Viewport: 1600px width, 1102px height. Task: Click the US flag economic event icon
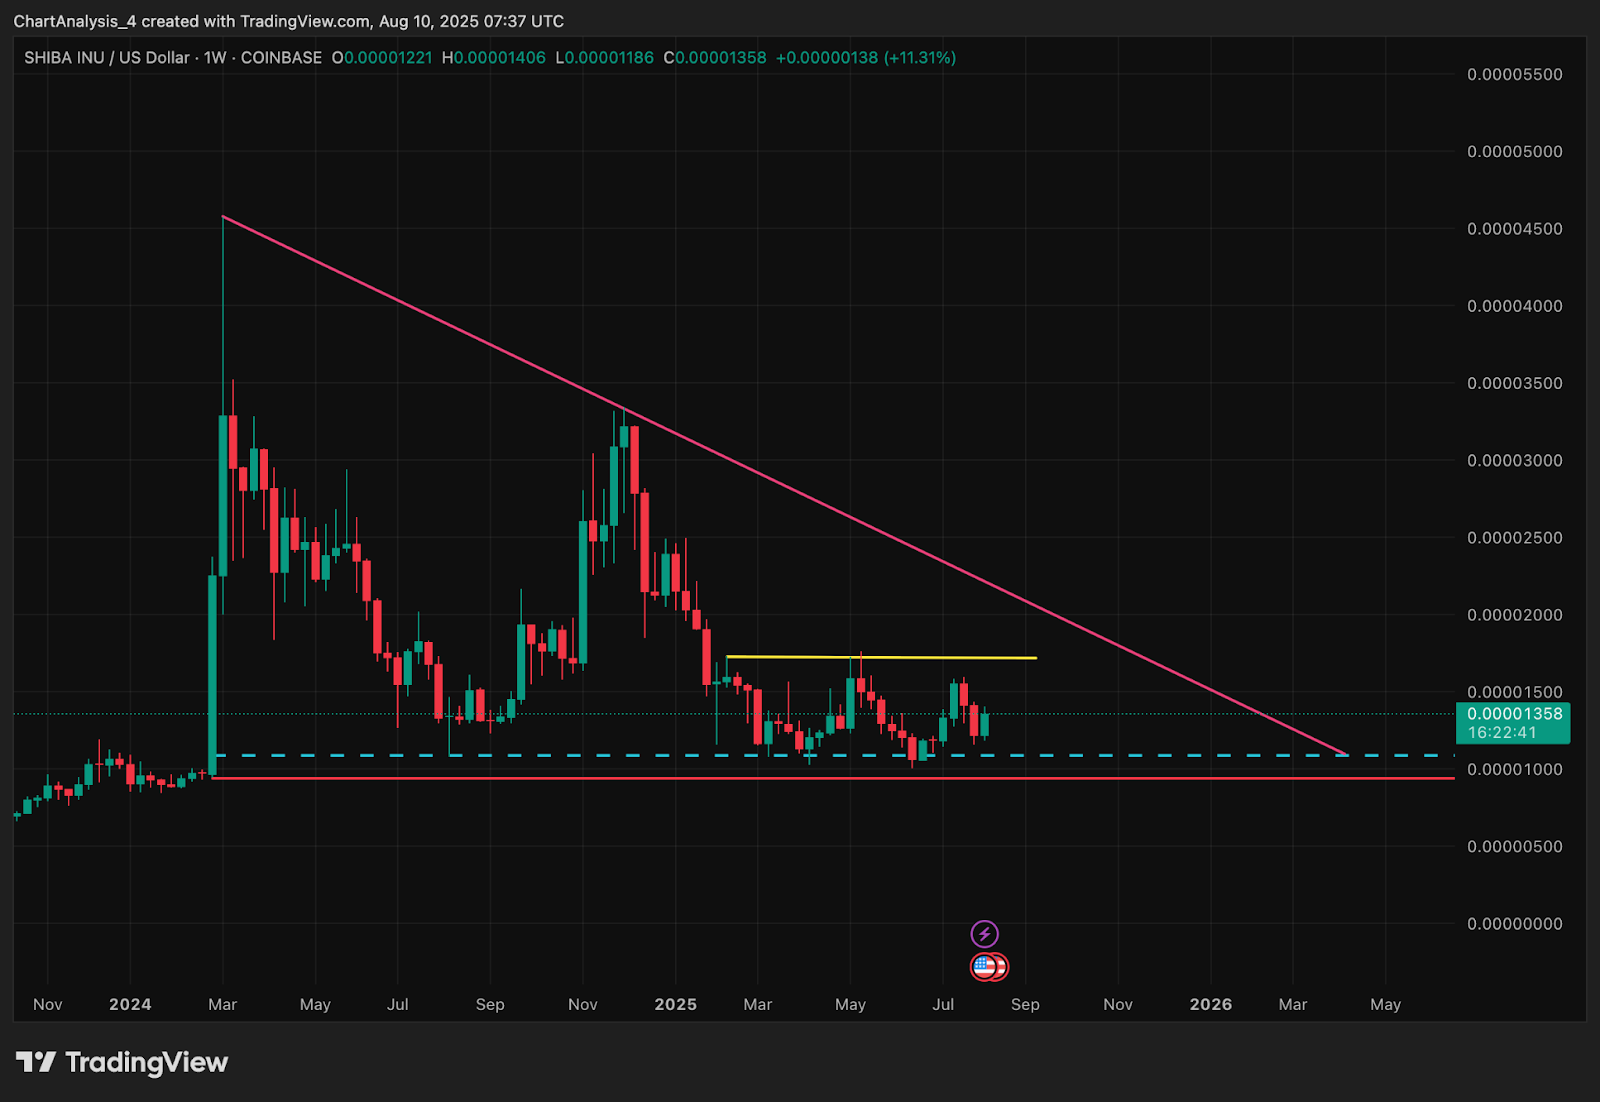pos(985,967)
